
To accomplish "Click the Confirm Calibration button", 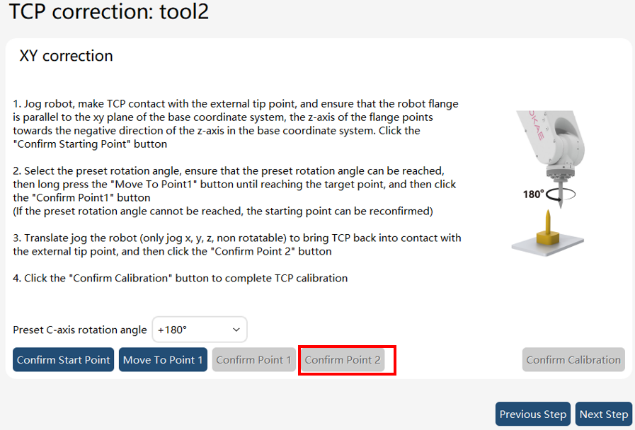I will click(573, 360).
